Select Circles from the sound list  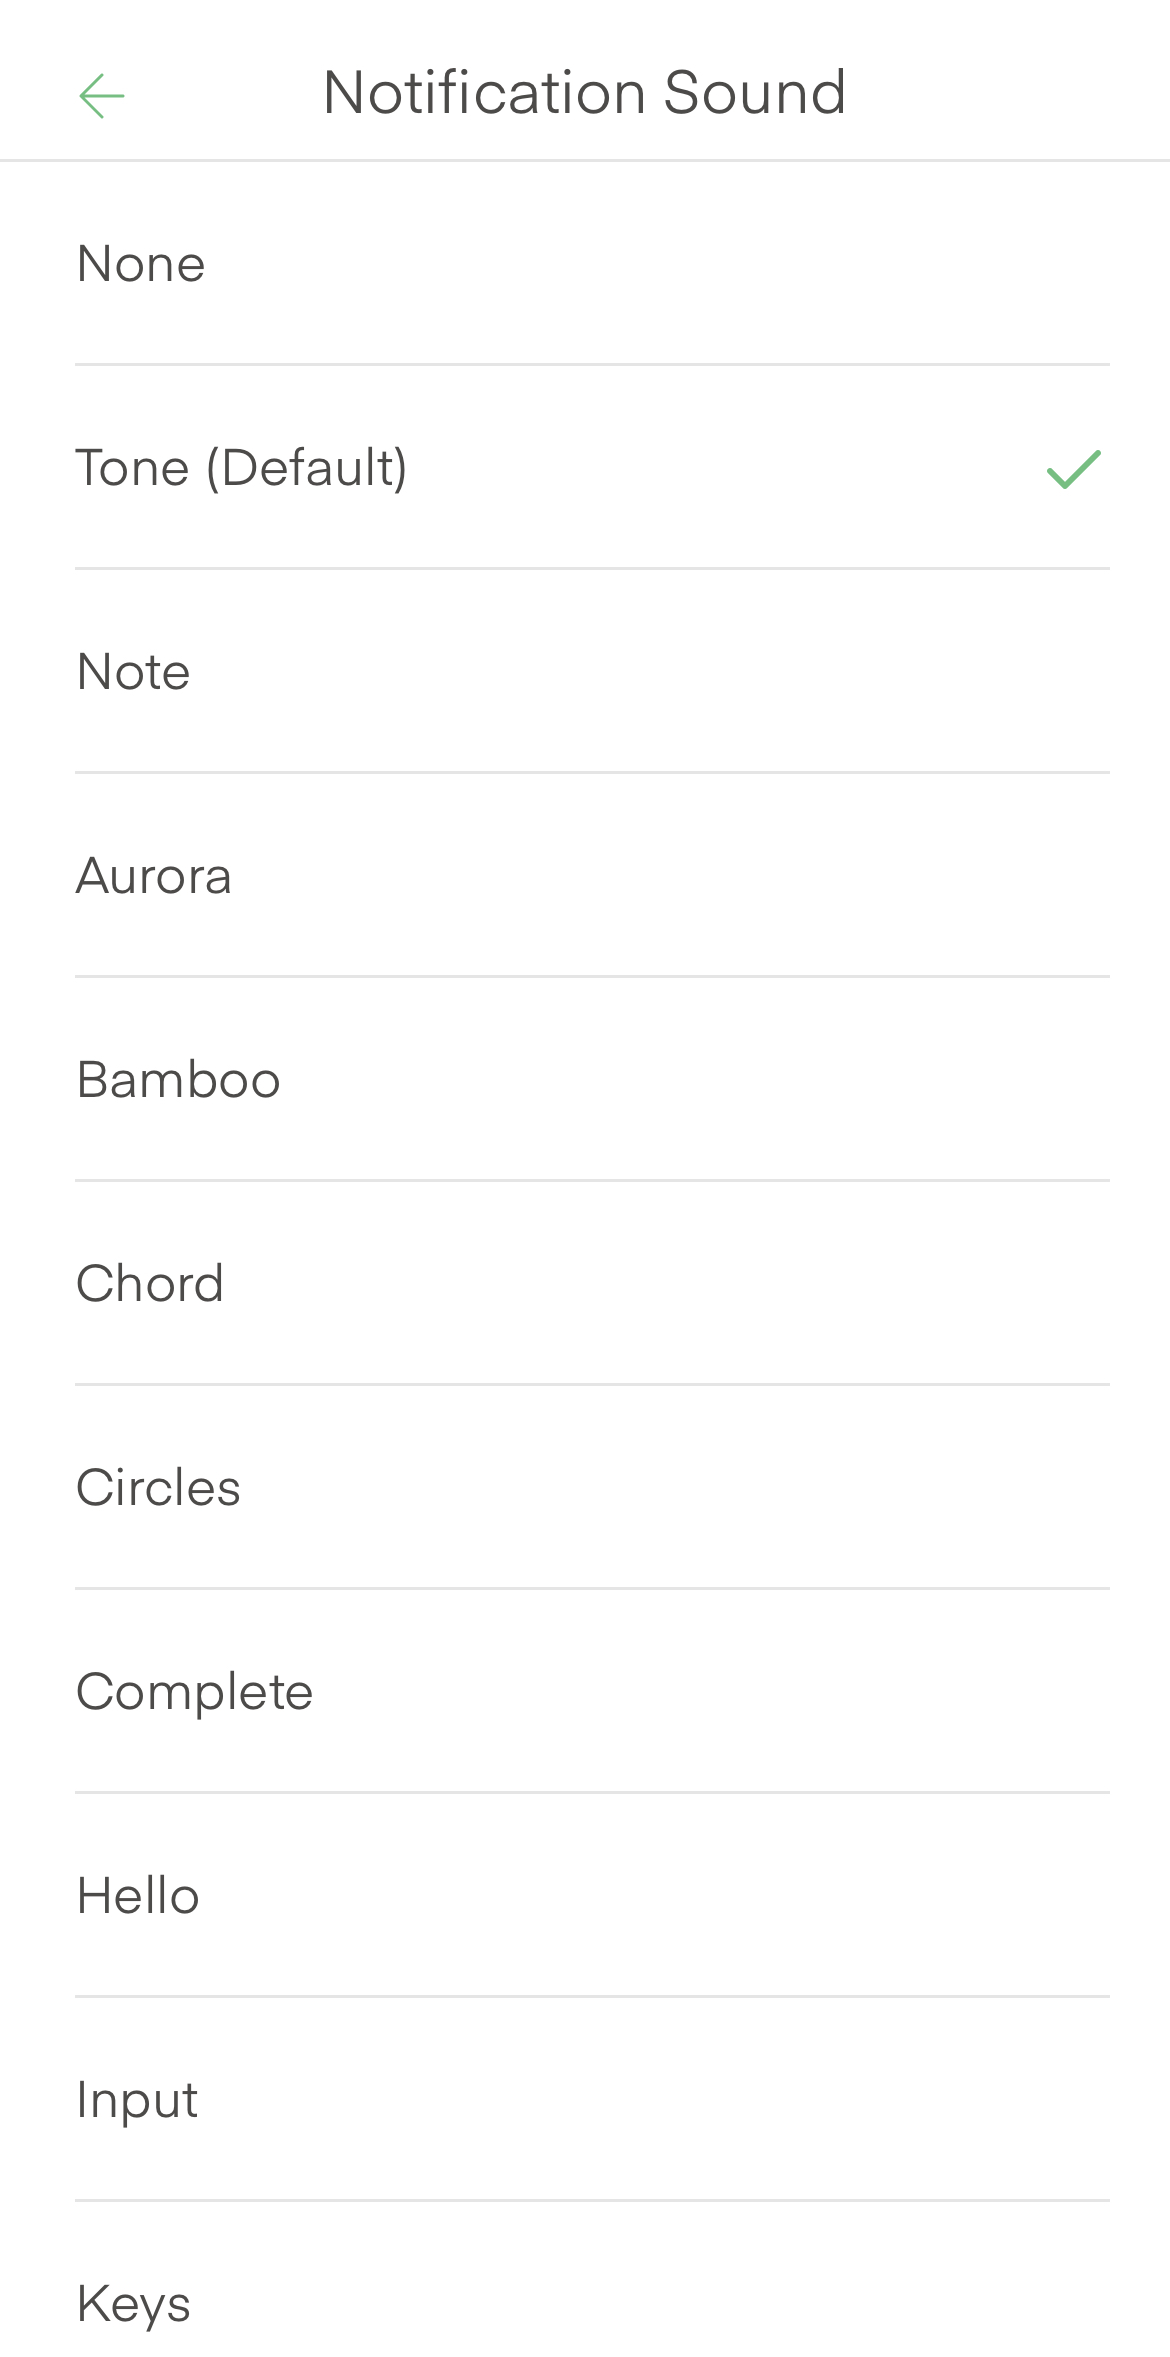coord(159,1488)
